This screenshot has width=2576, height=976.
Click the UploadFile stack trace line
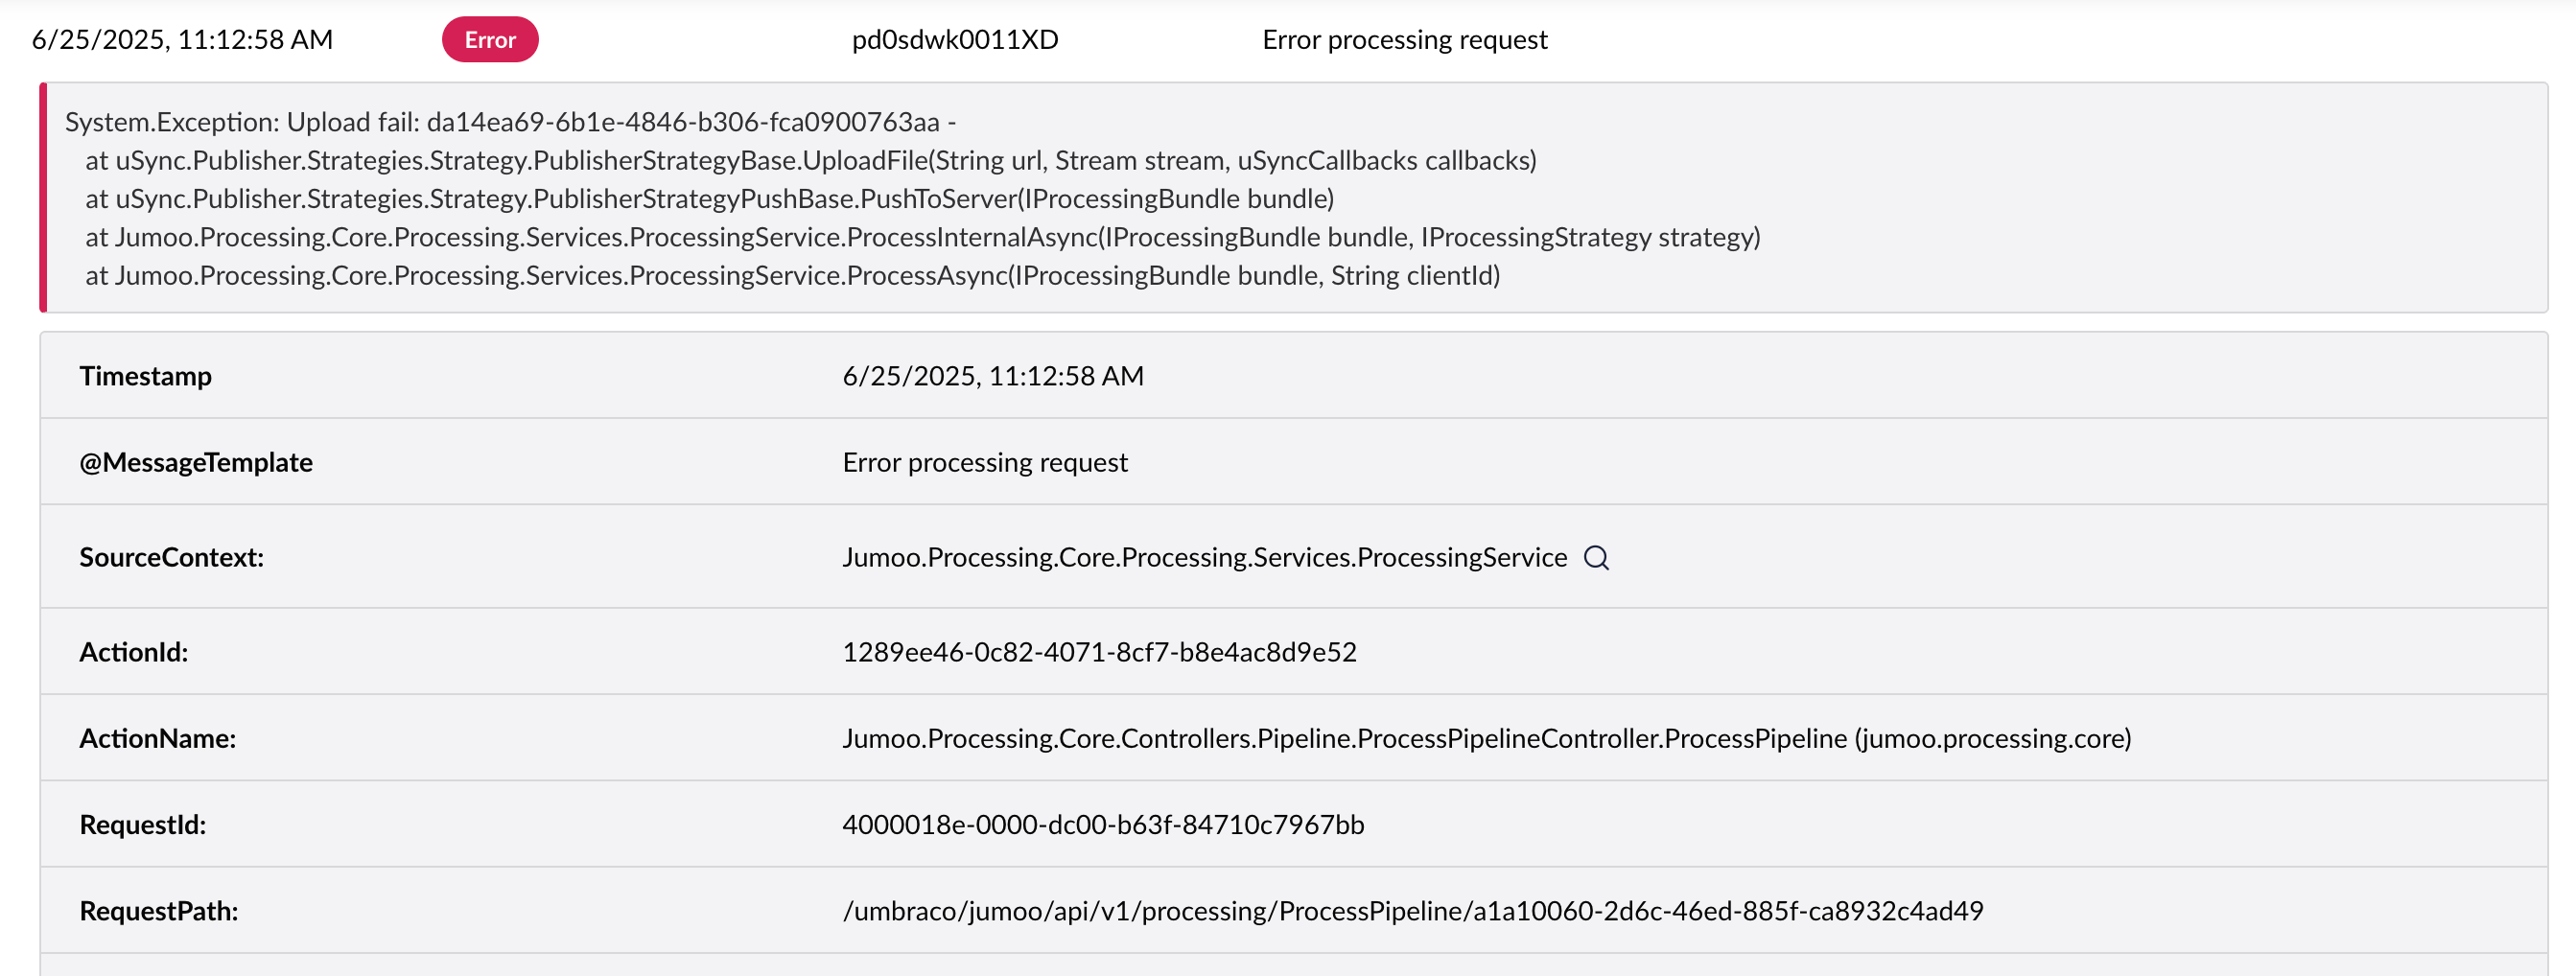coord(810,160)
